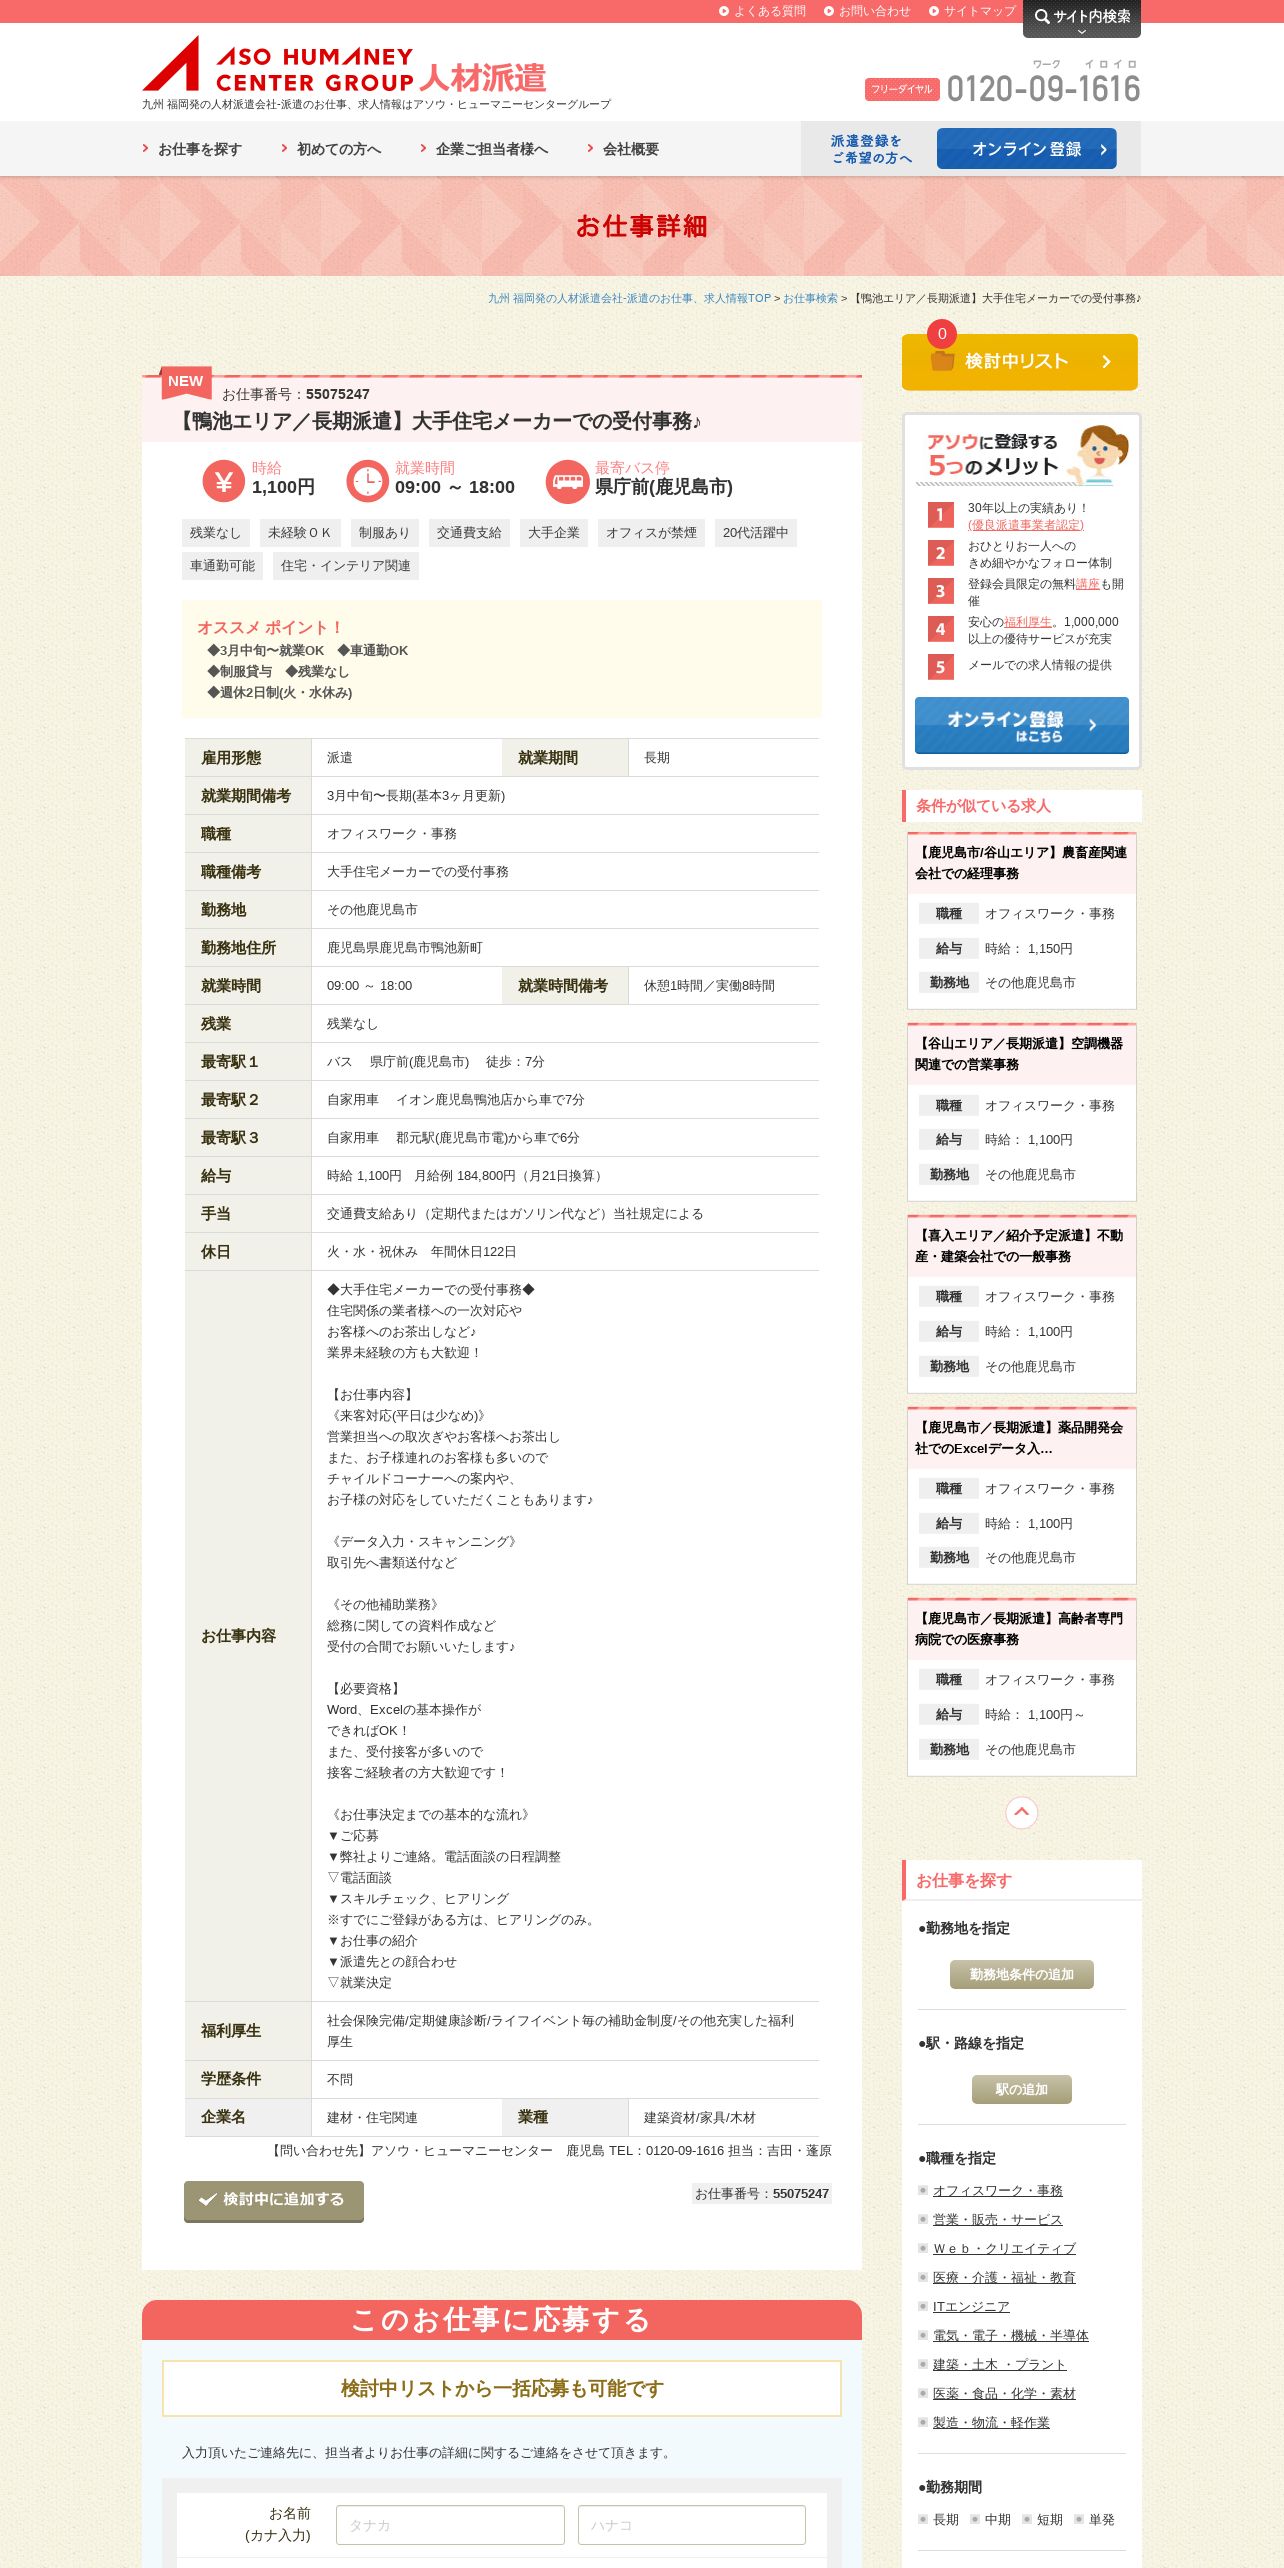1284x2568 pixels.
Task: Click the NEW badge on the job
Action: (x=185, y=381)
